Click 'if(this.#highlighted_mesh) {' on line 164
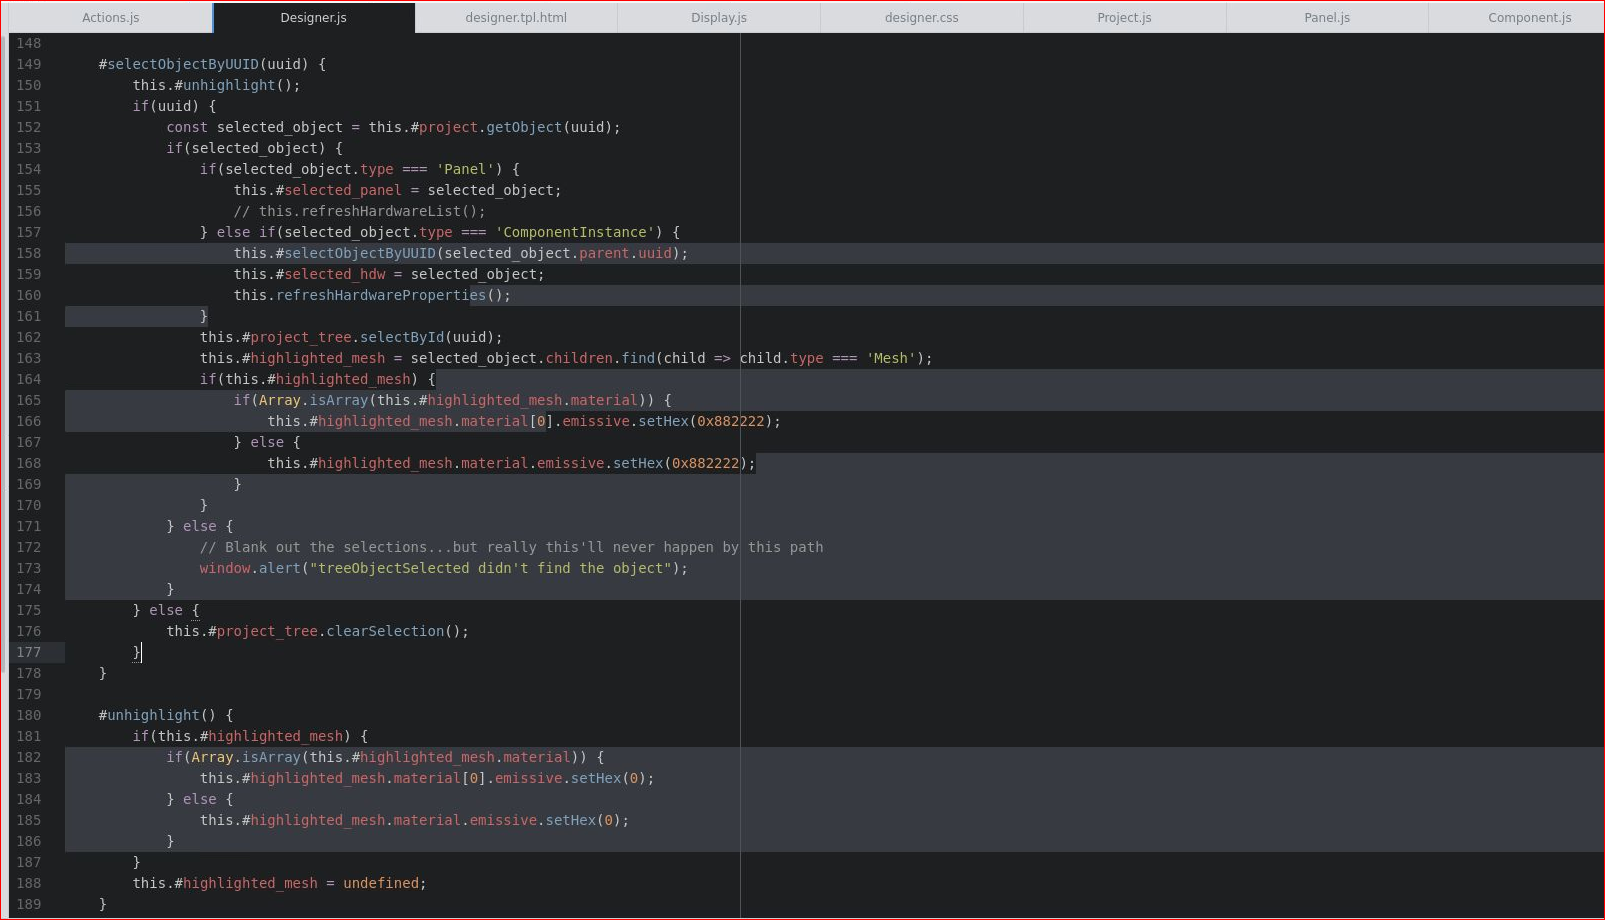Screen dimensions: 1605x920 pyautogui.click(x=317, y=379)
